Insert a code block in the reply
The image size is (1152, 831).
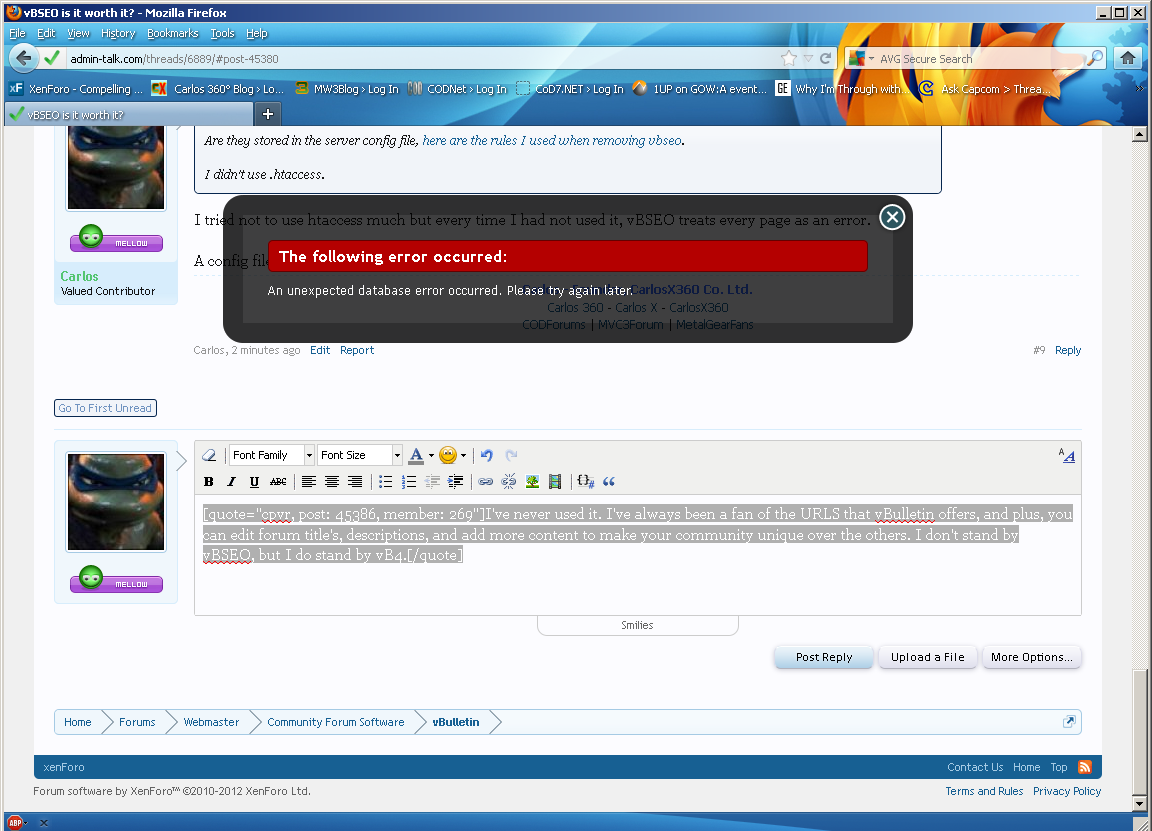click(586, 482)
